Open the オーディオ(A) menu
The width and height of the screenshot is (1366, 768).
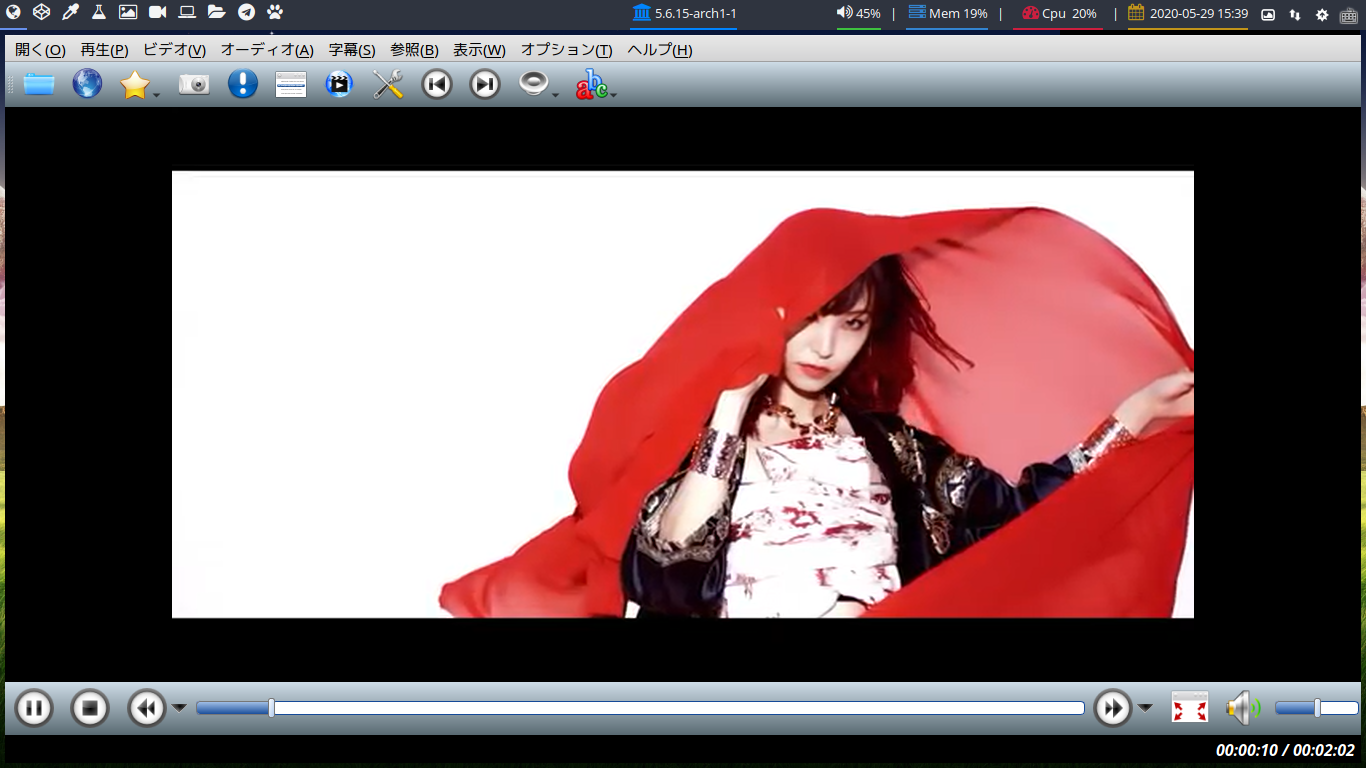click(x=267, y=50)
